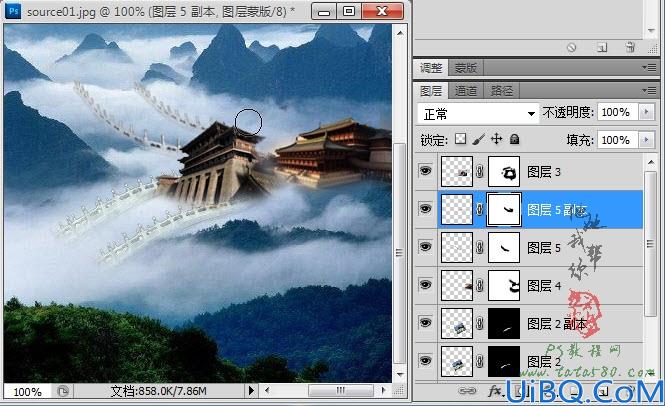665x406 pixels.
Task: Select the 图层 tab
Action: click(431, 91)
